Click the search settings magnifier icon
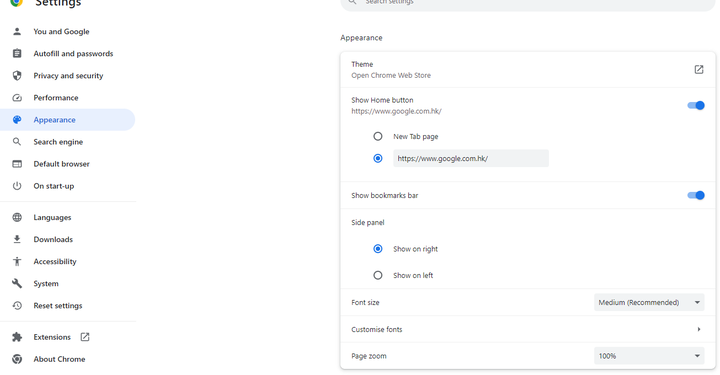The image size is (720, 375). [x=352, y=2]
